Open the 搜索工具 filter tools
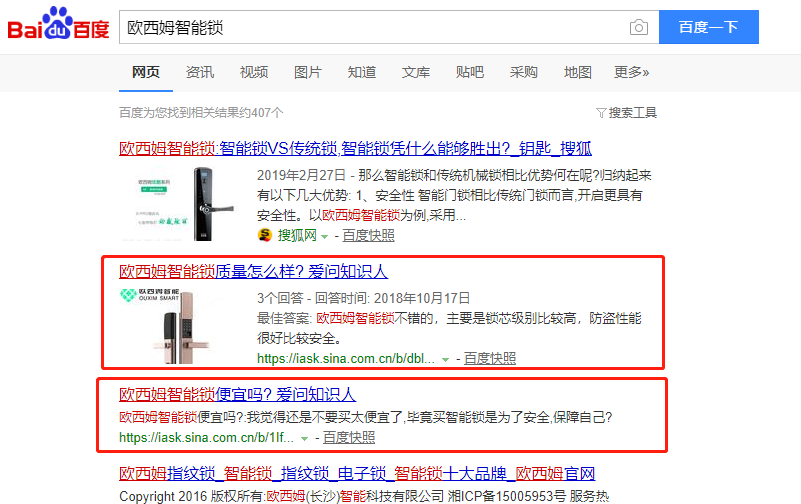801x504 pixels. (x=626, y=113)
